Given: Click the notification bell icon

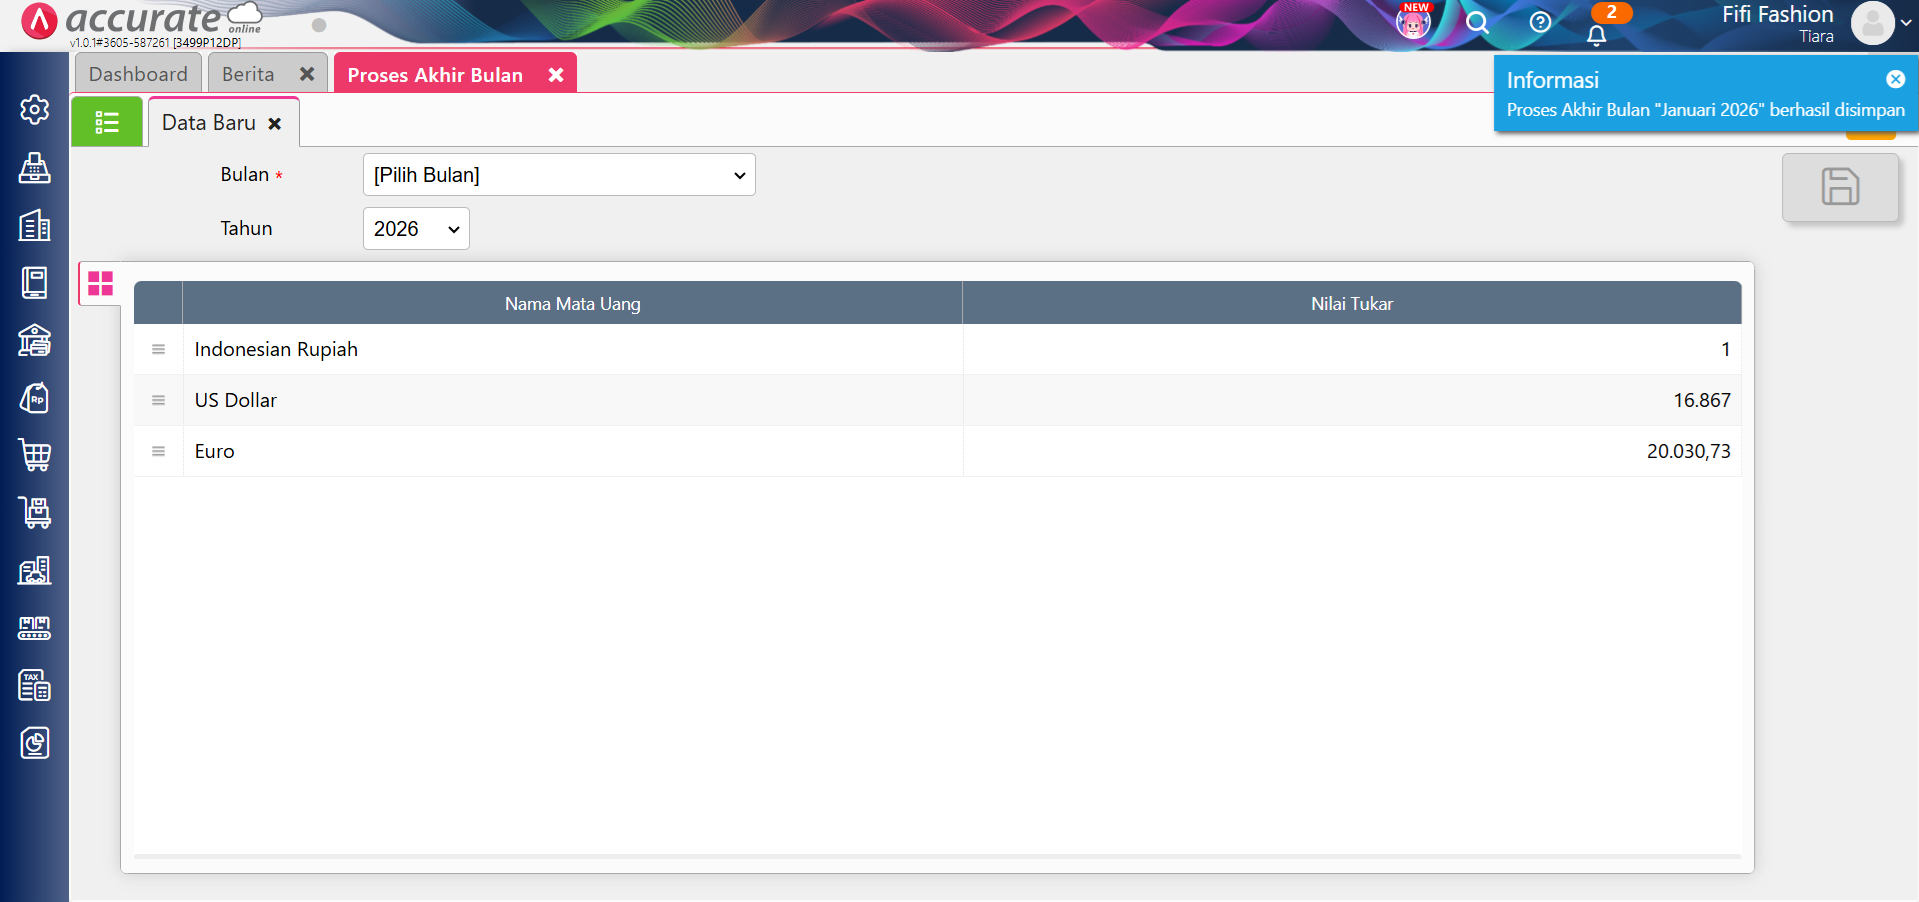Looking at the screenshot, I should 1597,35.
